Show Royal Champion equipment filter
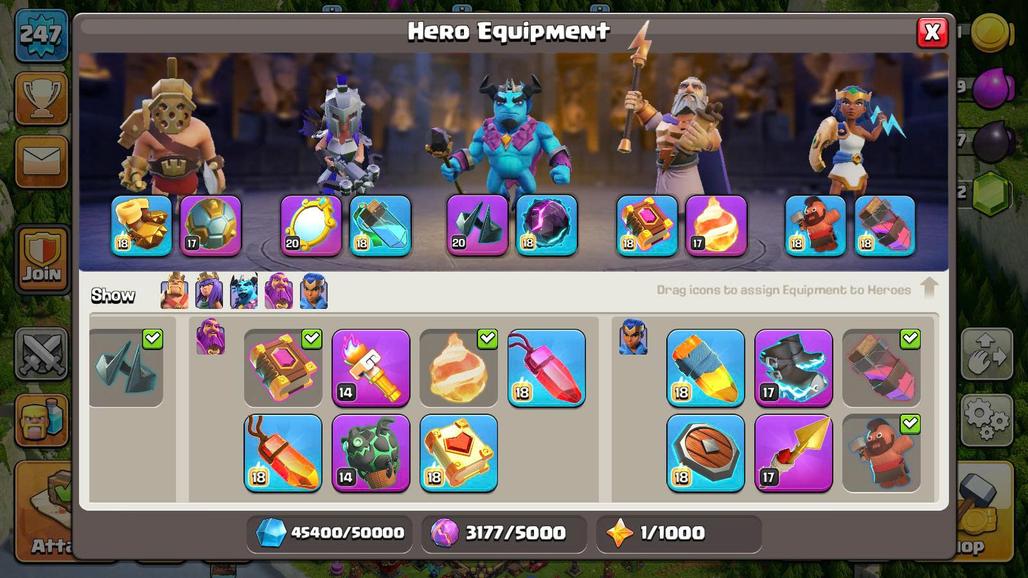1028x578 pixels. [313, 291]
